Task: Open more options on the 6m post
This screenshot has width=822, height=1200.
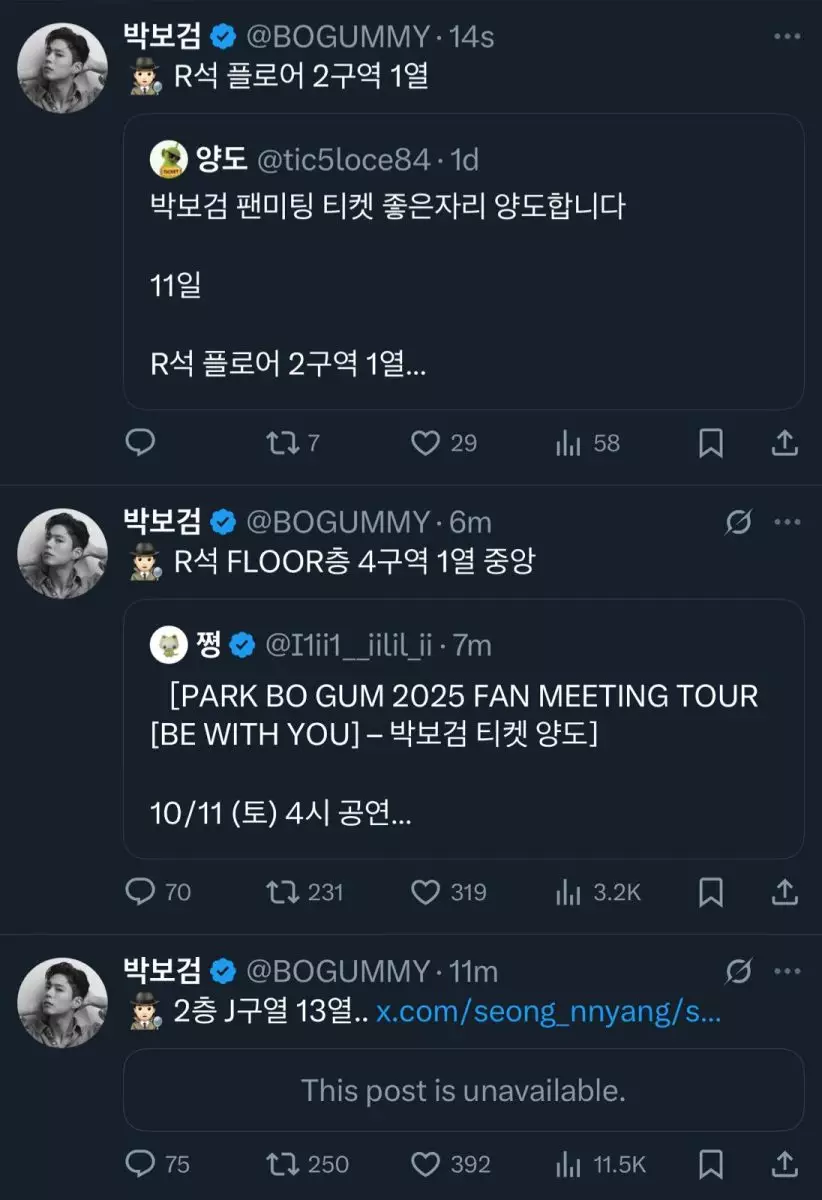Action: [x=788, y=522]
